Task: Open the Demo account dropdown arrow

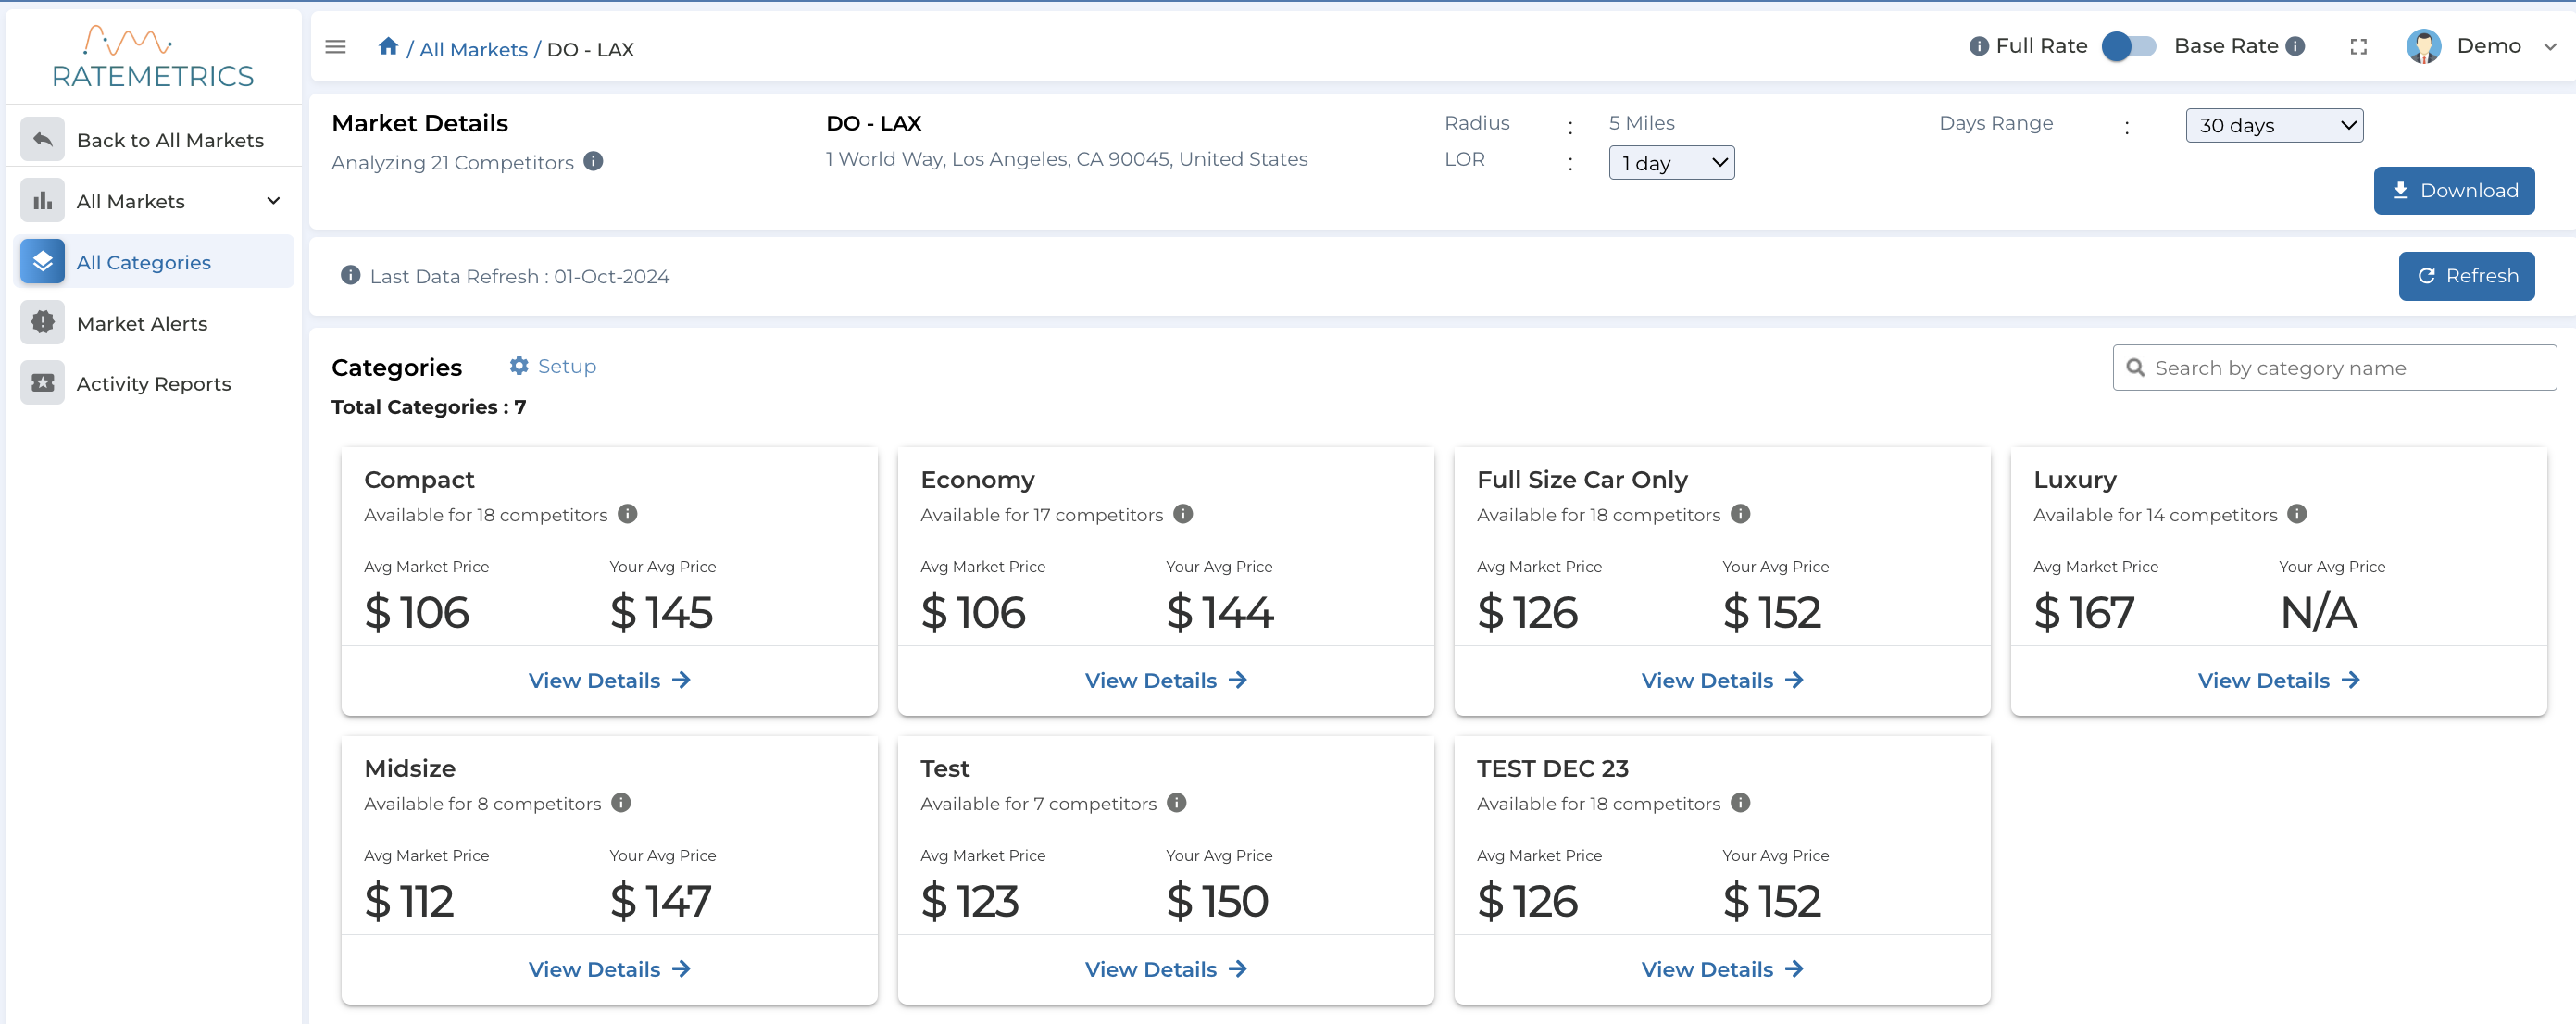Action: point(2549,47)
